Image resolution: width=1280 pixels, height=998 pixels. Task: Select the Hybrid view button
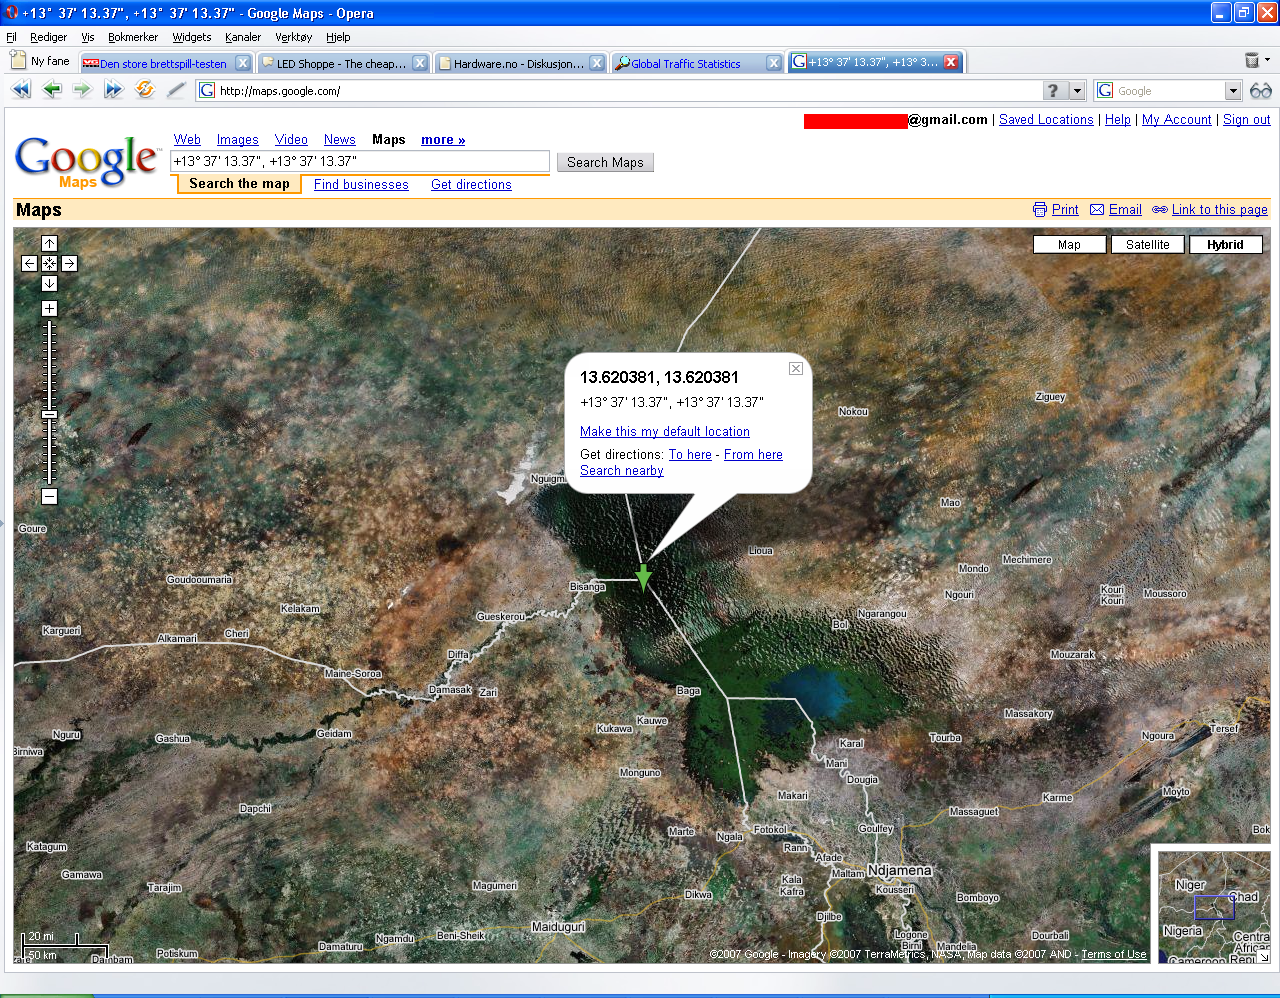click(x=1225, y=244)
